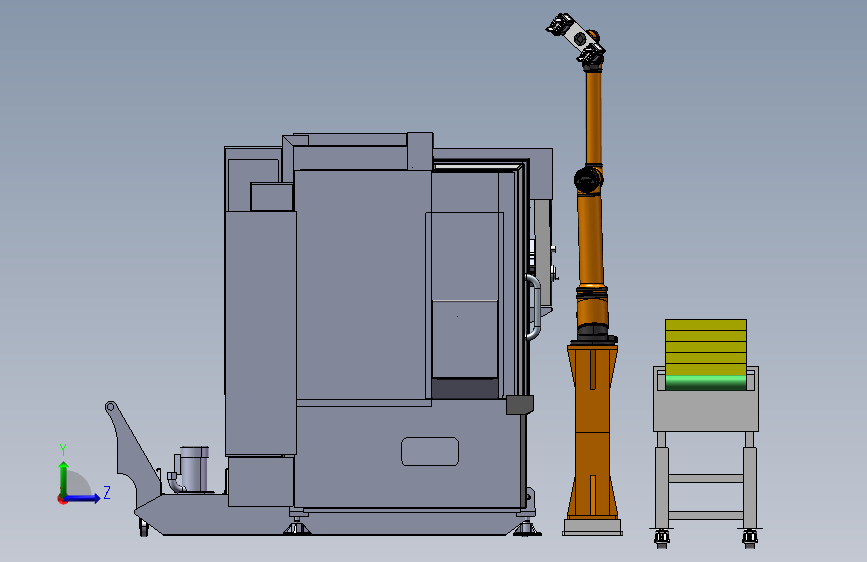Viewport: 867px width, 562px height.
Task: Click the cart's left caster wheel
Action: [x=662, y=538]
